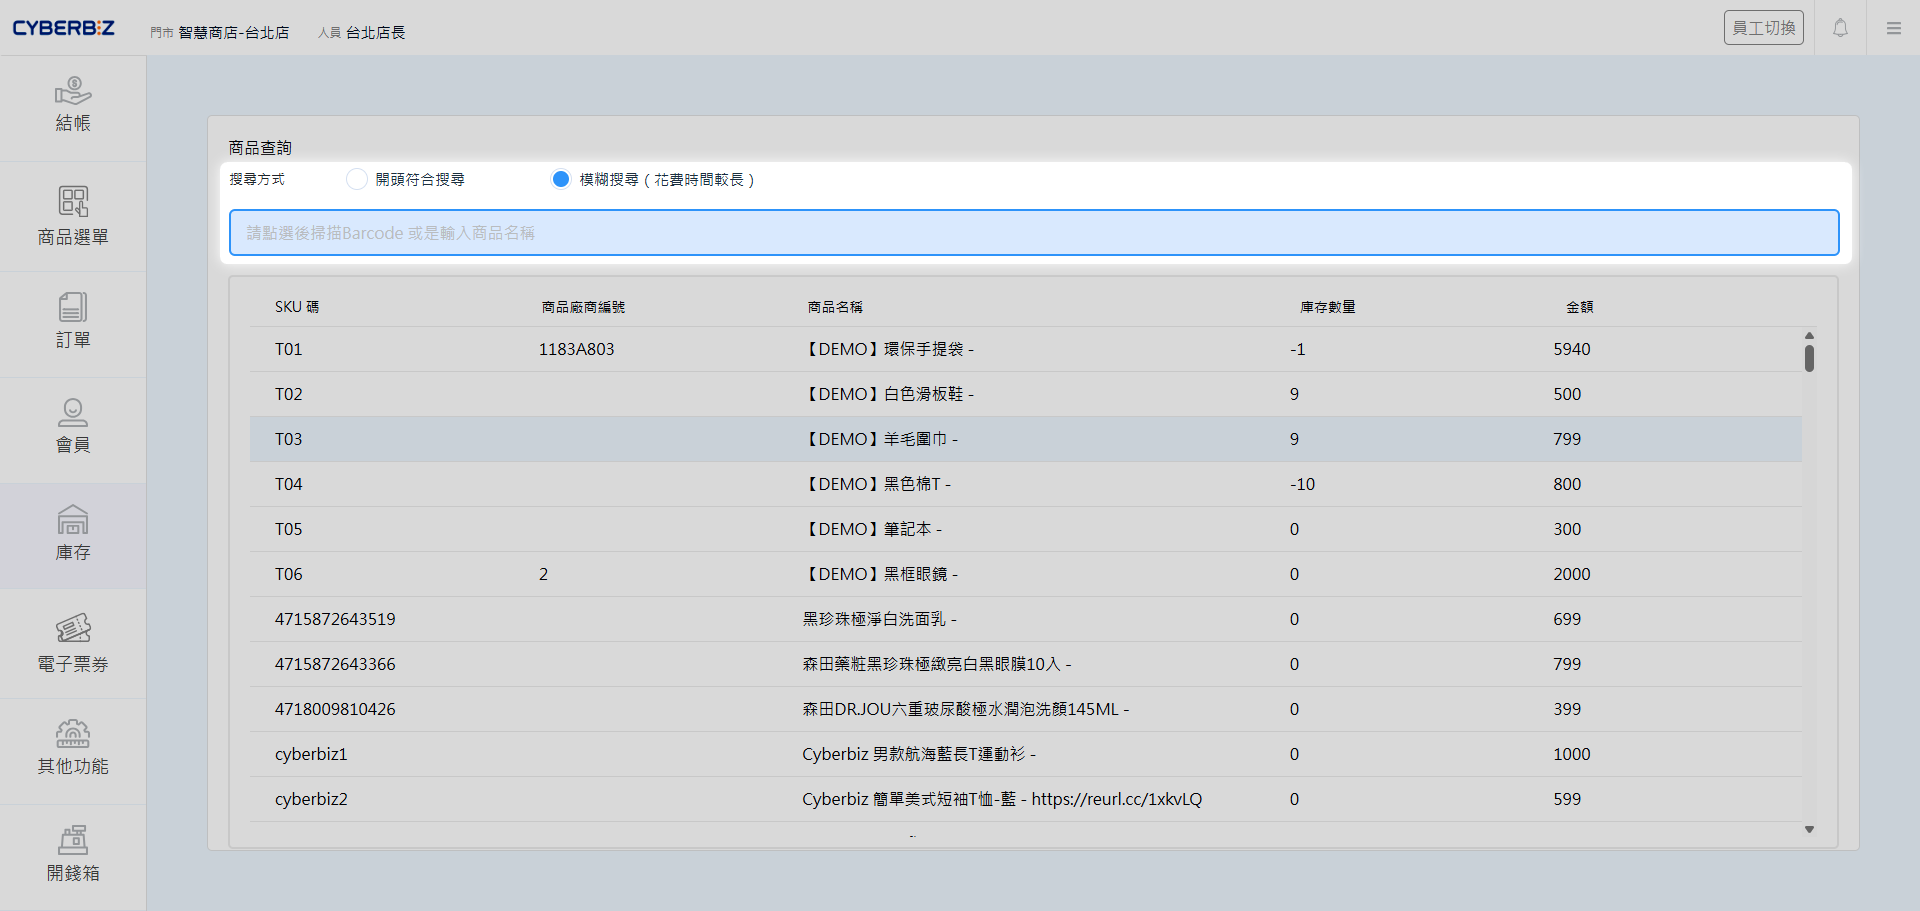This screenshot has height=911, width=1920.
Task: Select the highlighted T03 羊毛圍巾 row
Action: pos(900,439)
